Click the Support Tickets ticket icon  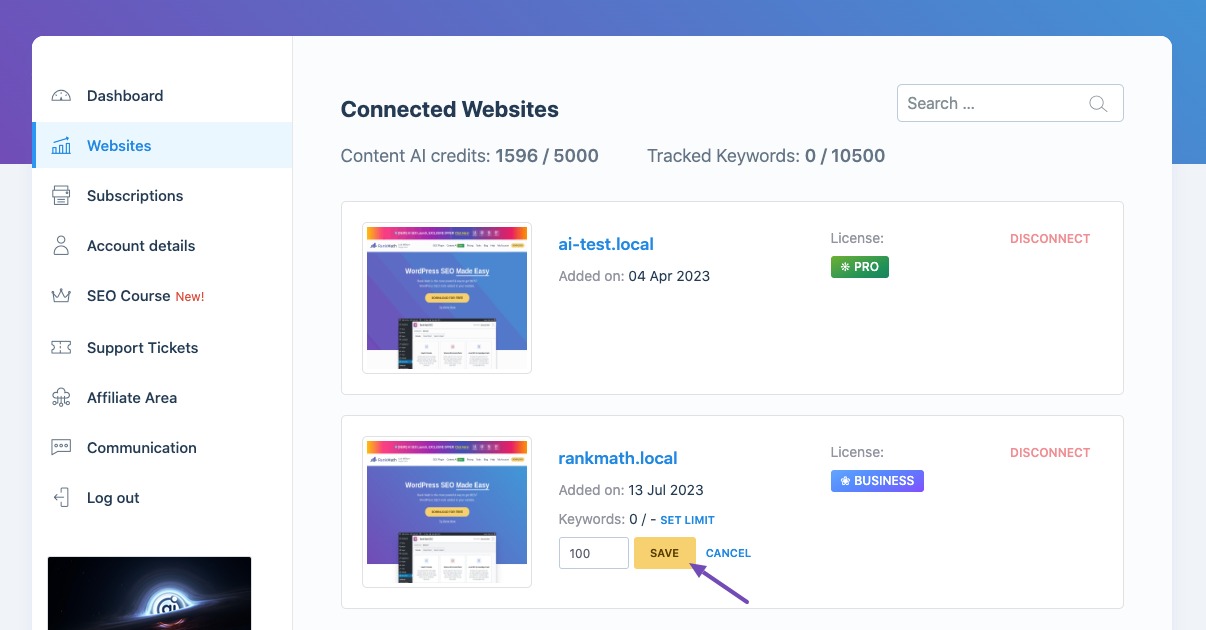61,348
